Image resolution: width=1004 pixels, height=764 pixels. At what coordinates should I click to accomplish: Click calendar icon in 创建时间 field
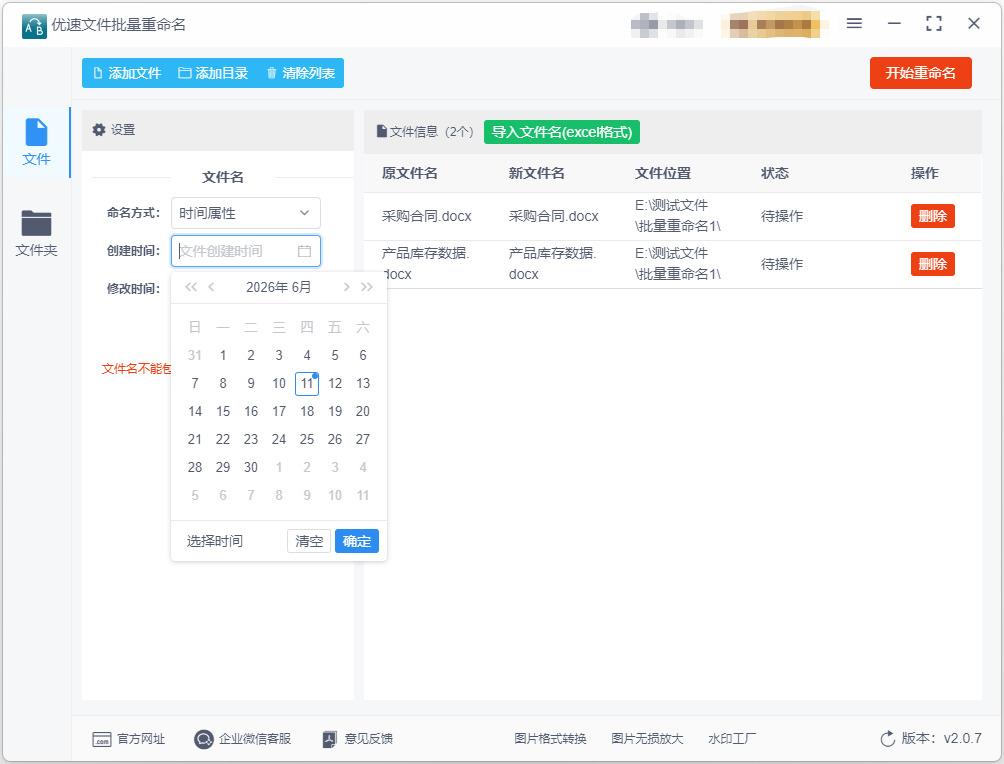(x=304, y=251)
